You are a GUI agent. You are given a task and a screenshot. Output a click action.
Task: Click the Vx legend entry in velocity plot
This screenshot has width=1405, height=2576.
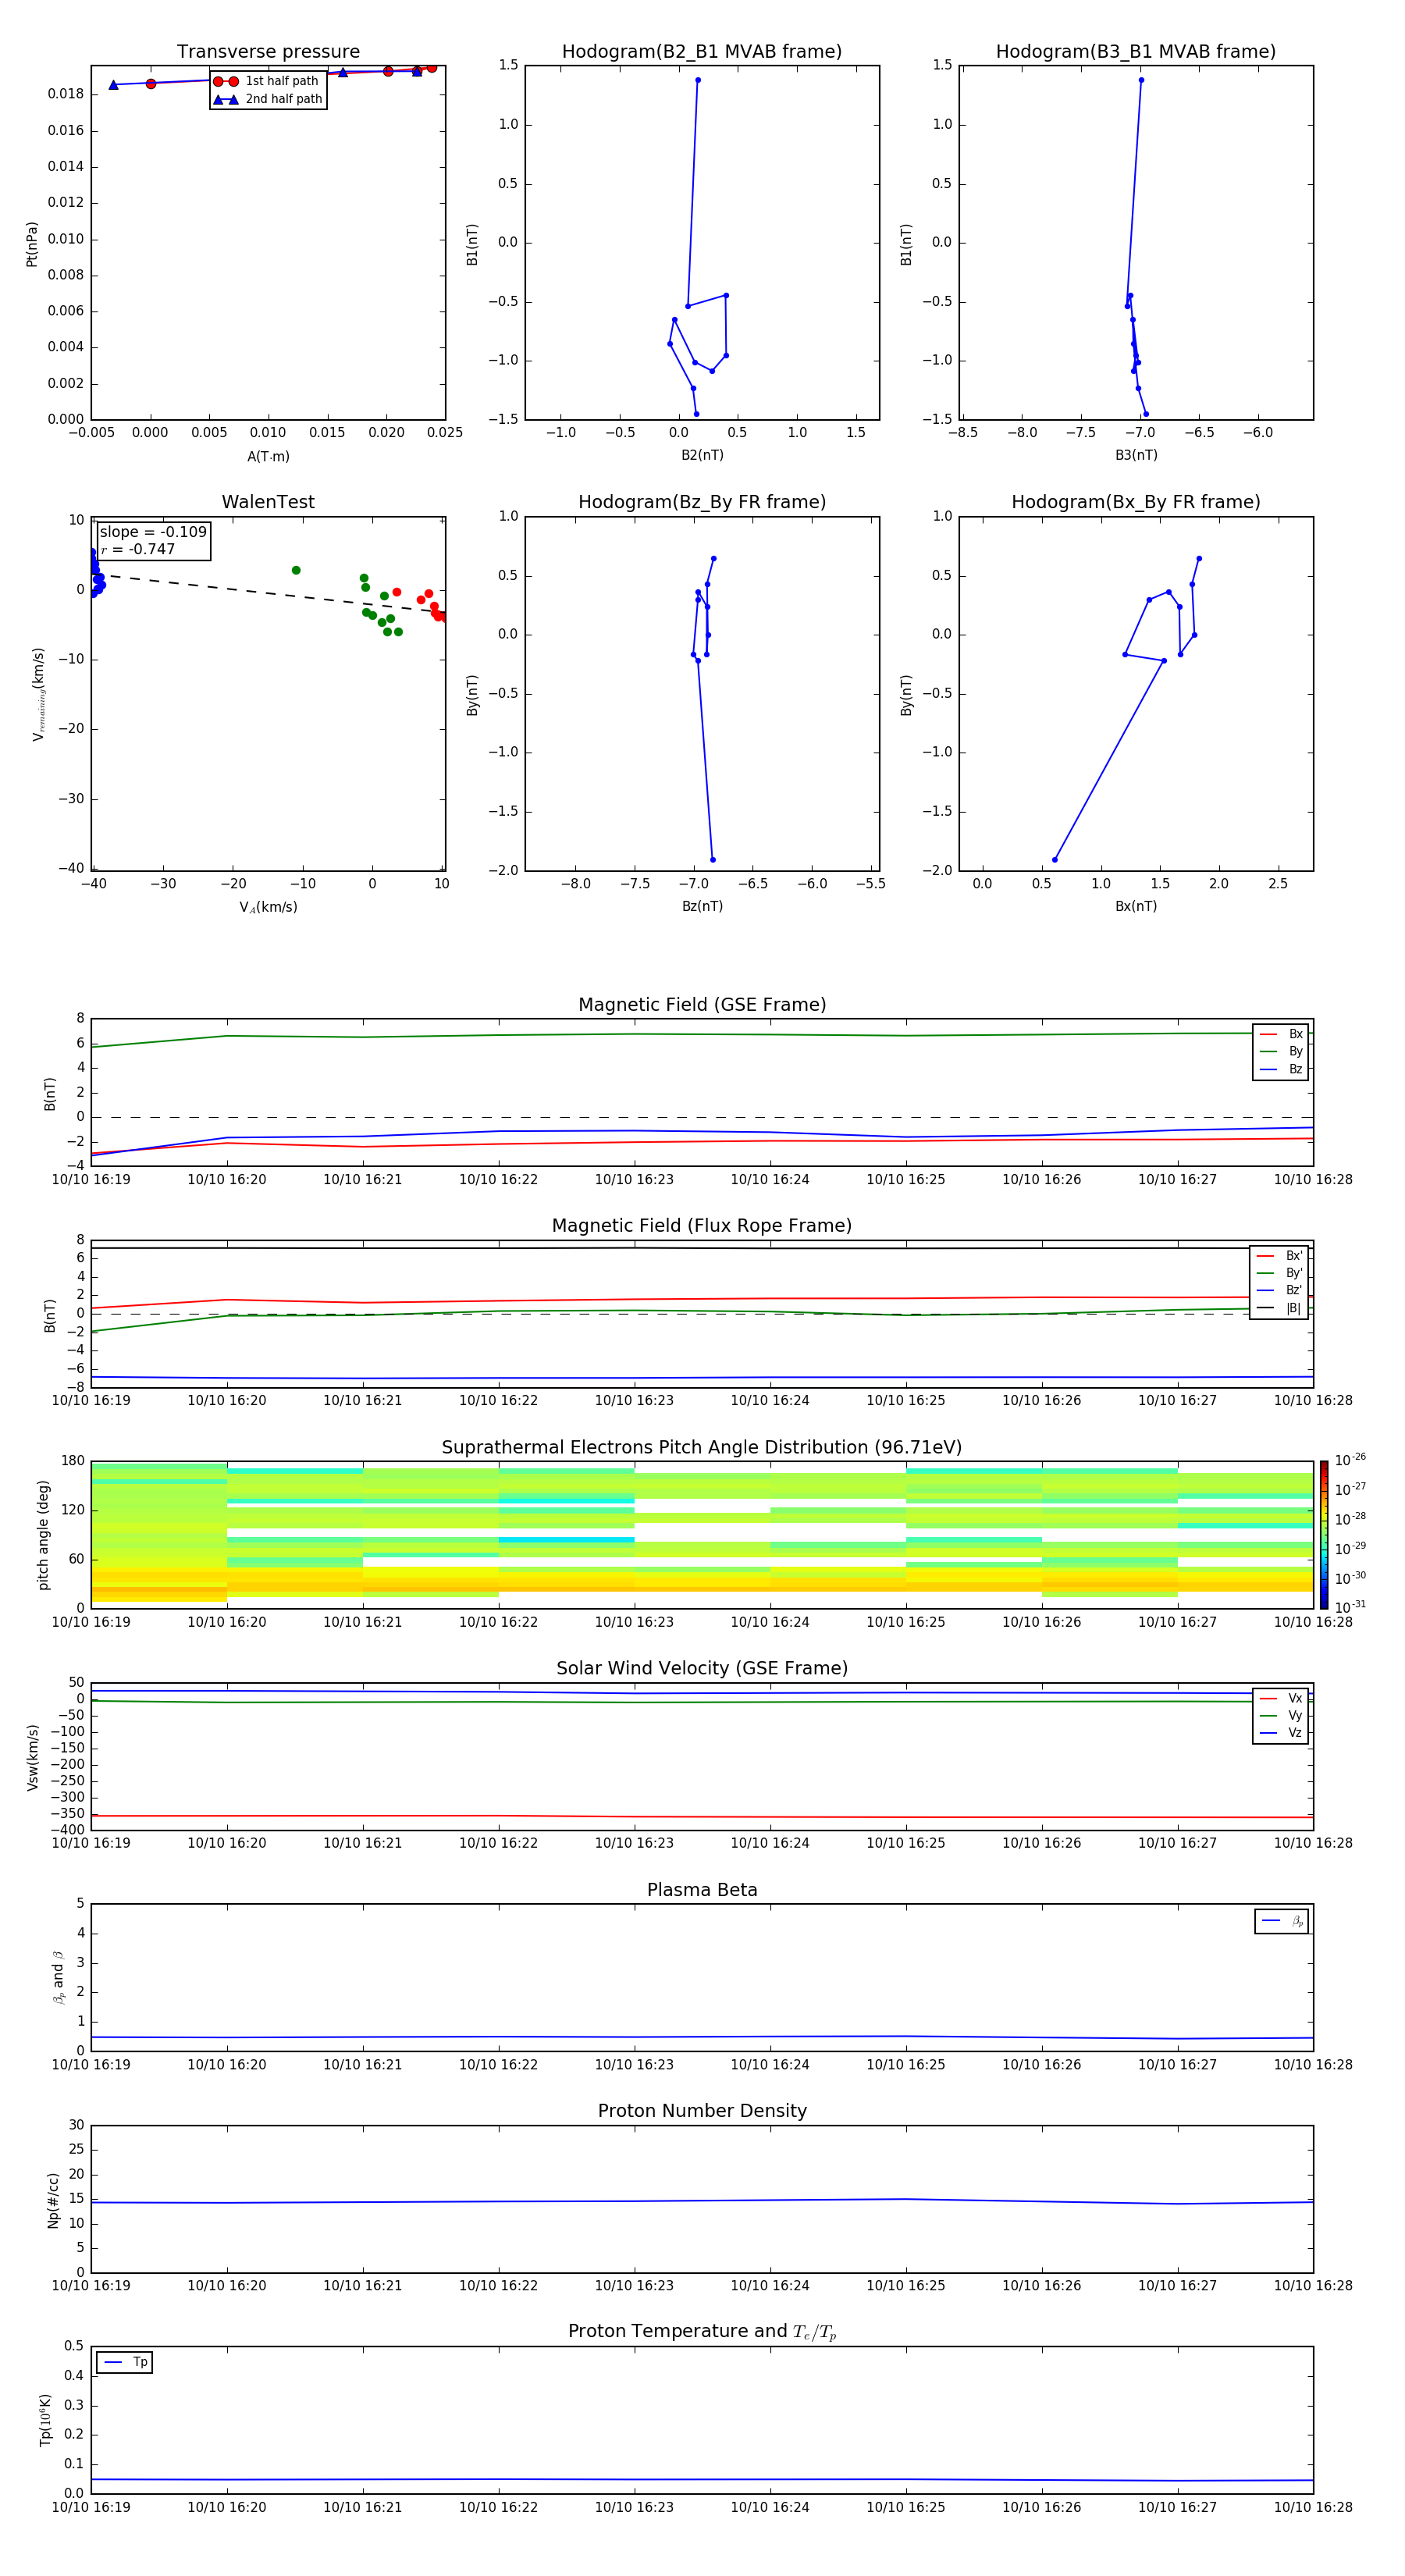[x=1281, y=1698]
